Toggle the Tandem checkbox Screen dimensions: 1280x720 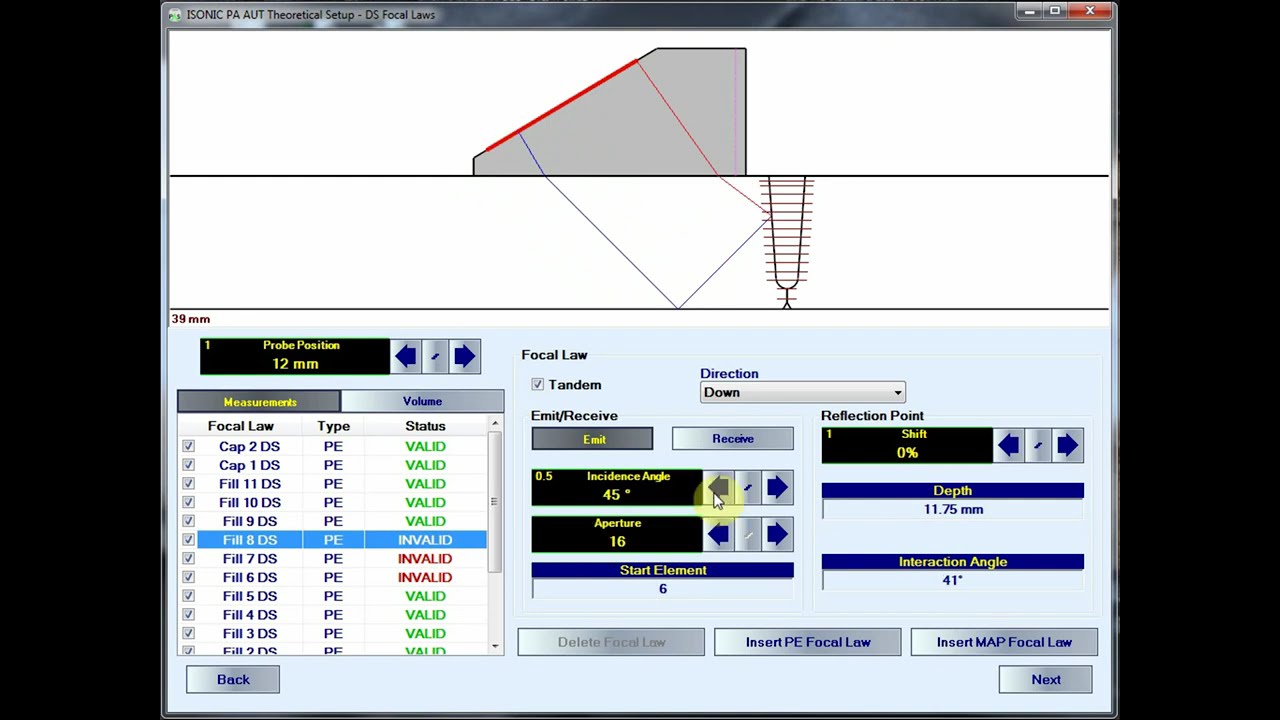[538, 384]
